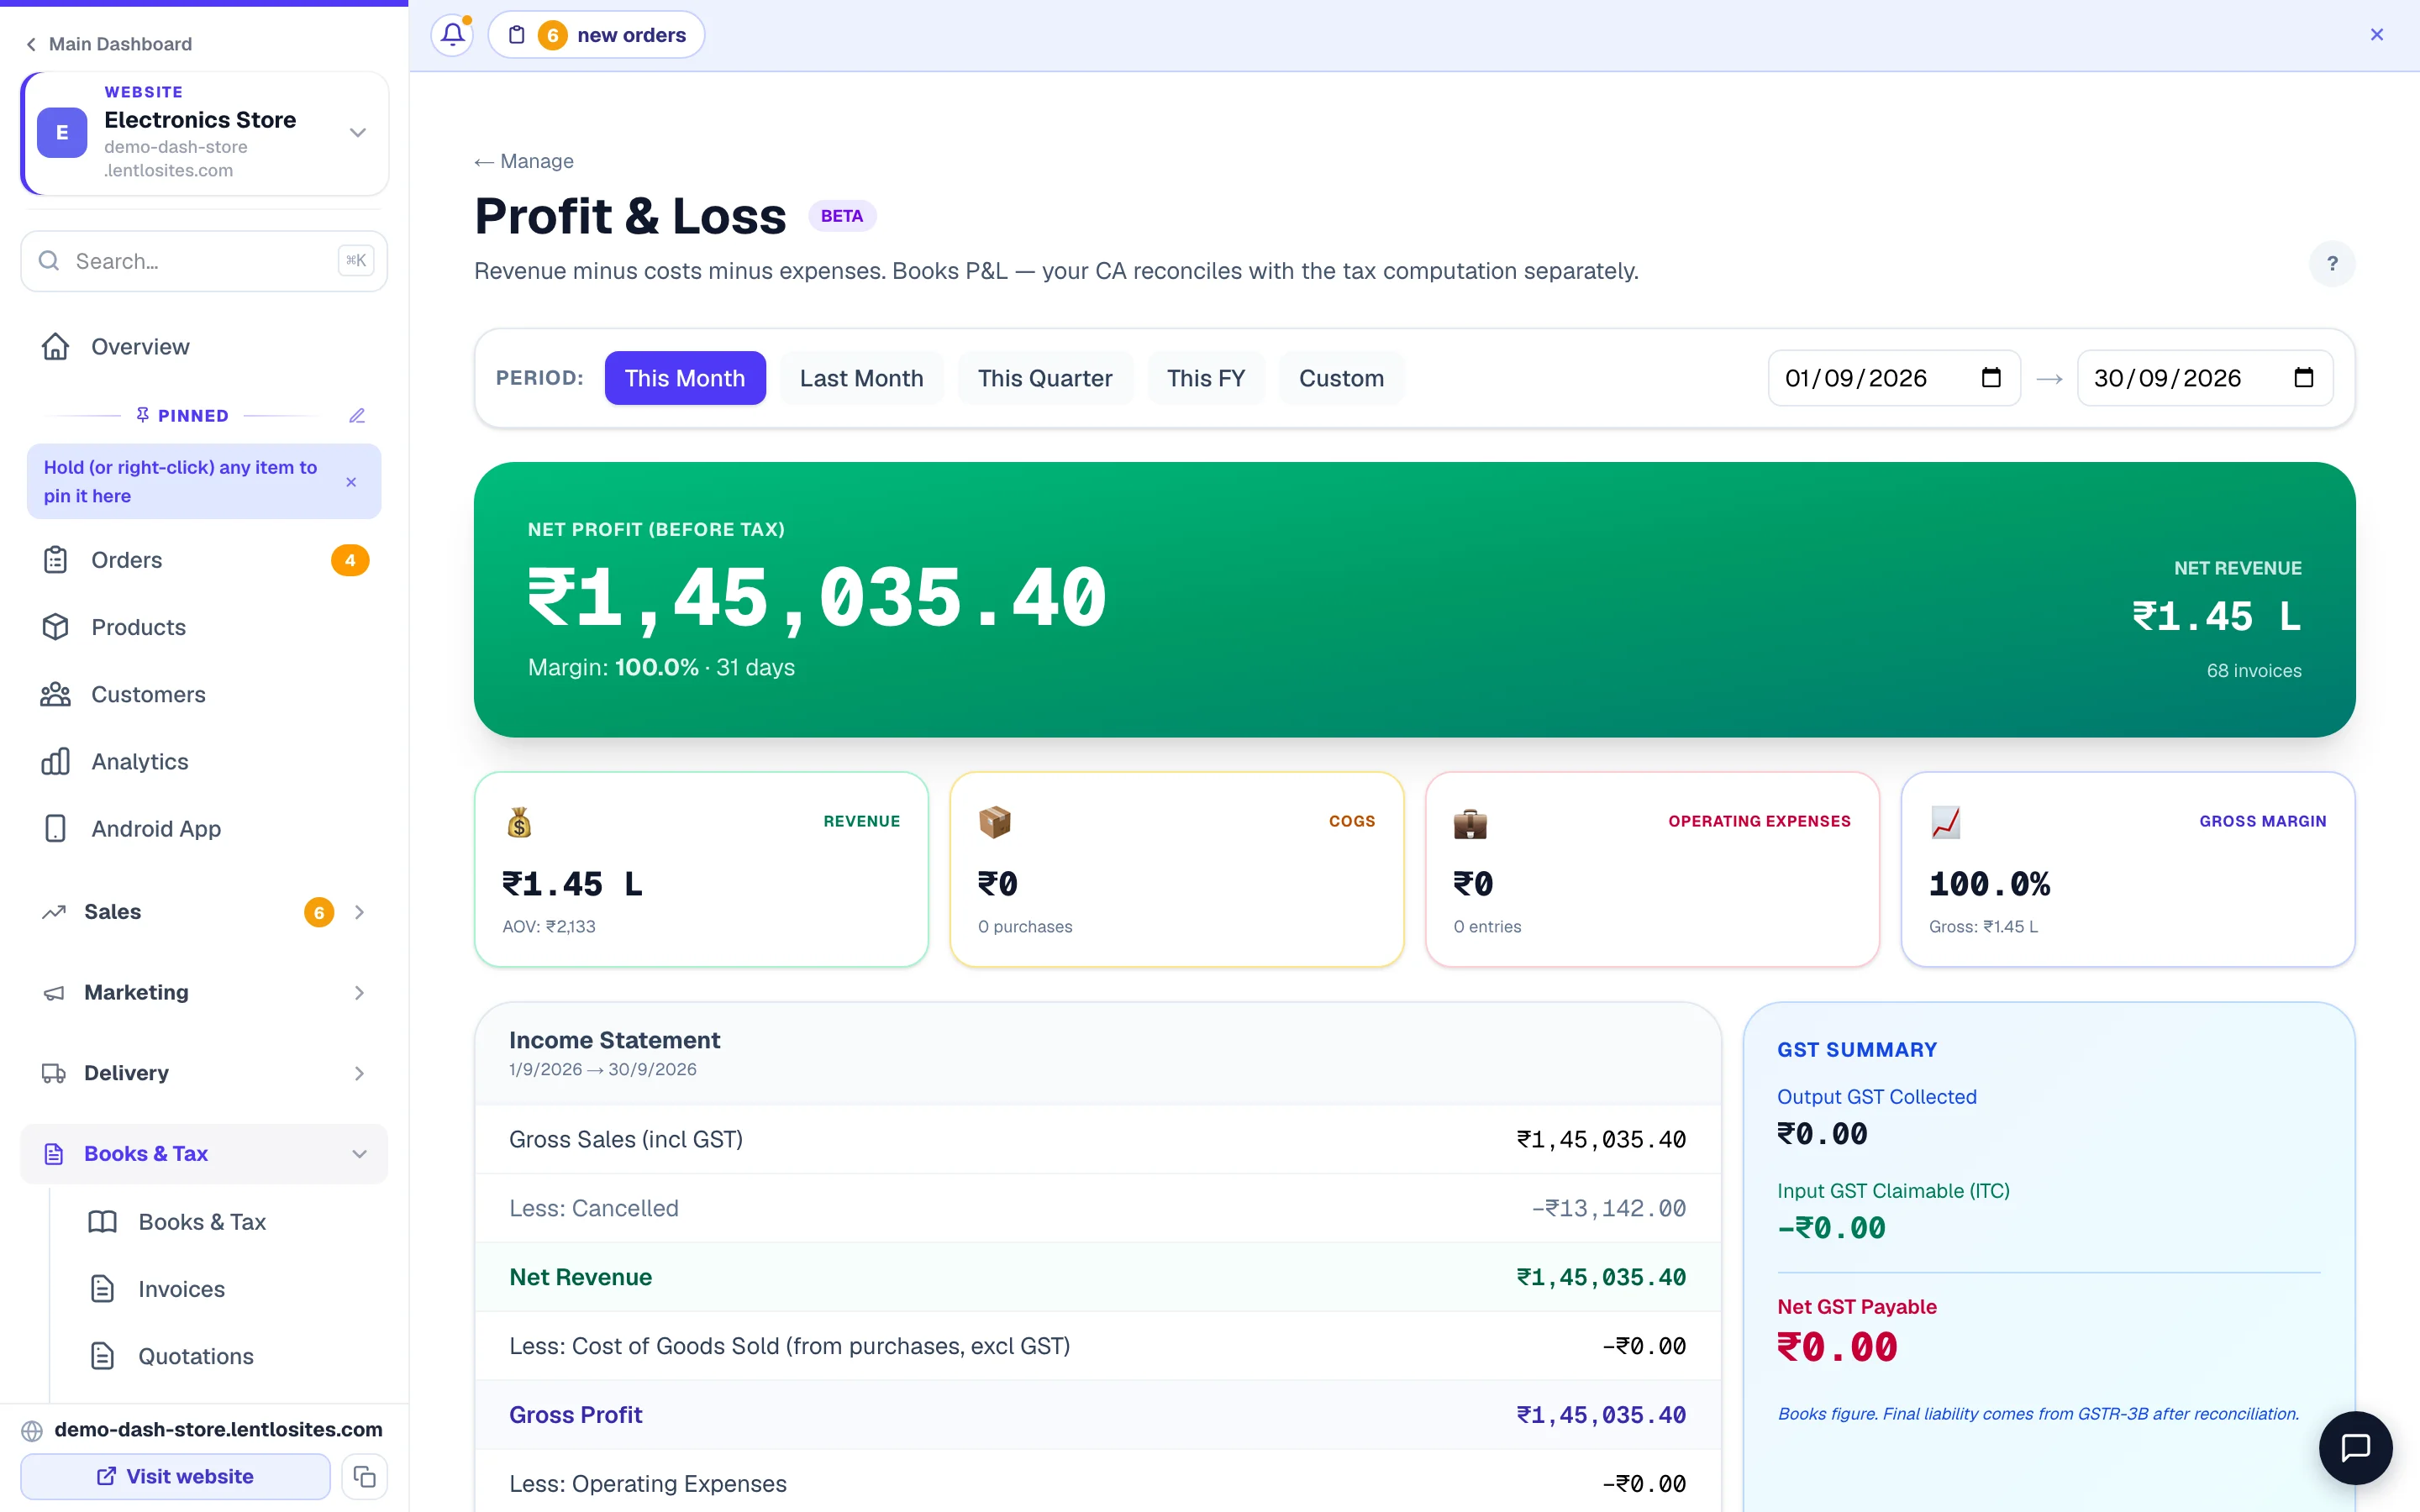Open calendar picker for end date 30/09/2026
Viewport: 2420px width, 1512px height.
(x=2303, y=378)
